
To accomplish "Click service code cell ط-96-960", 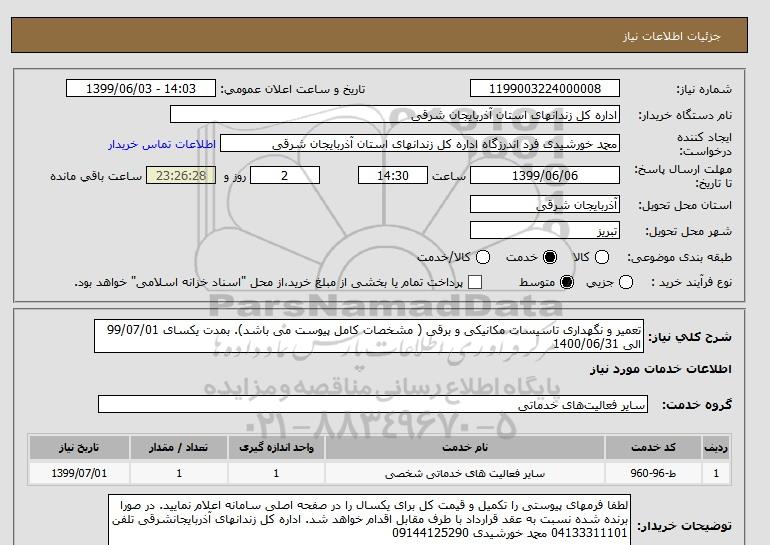I will point(653,473).
